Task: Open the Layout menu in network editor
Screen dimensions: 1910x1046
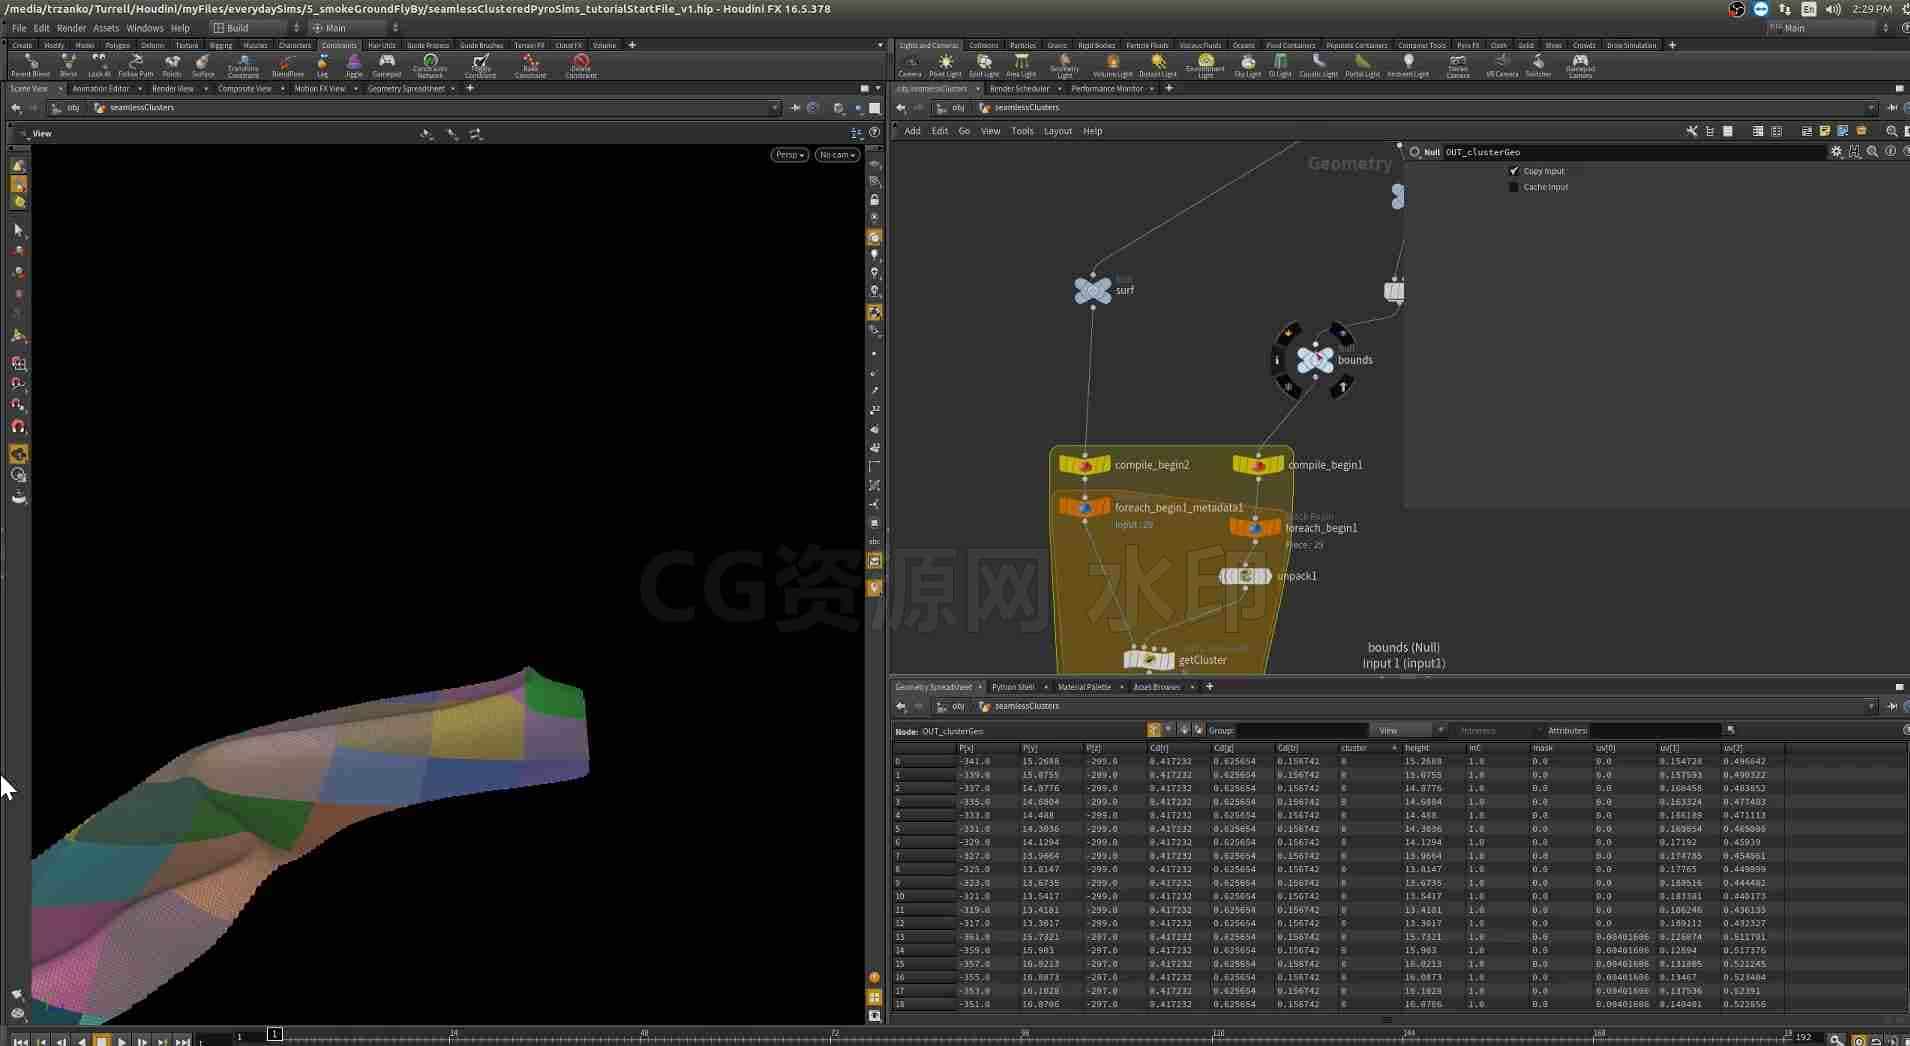Action: 1057,131
